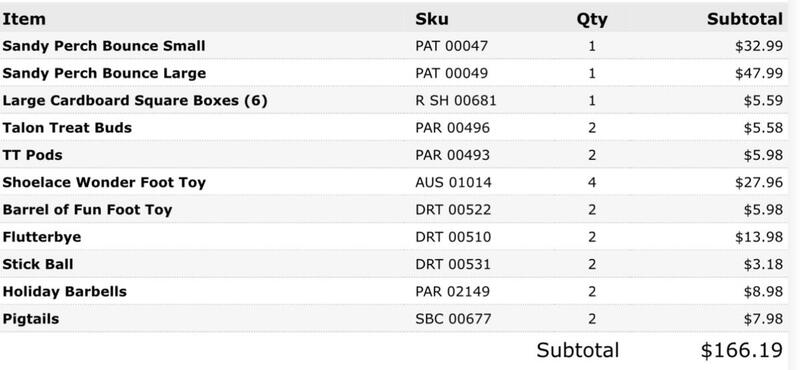This screenshot has height=370, width=800.
Task: Open the Sandy Perch Bounce Small item
Action: pyautogui.click(x=104, y=46)
